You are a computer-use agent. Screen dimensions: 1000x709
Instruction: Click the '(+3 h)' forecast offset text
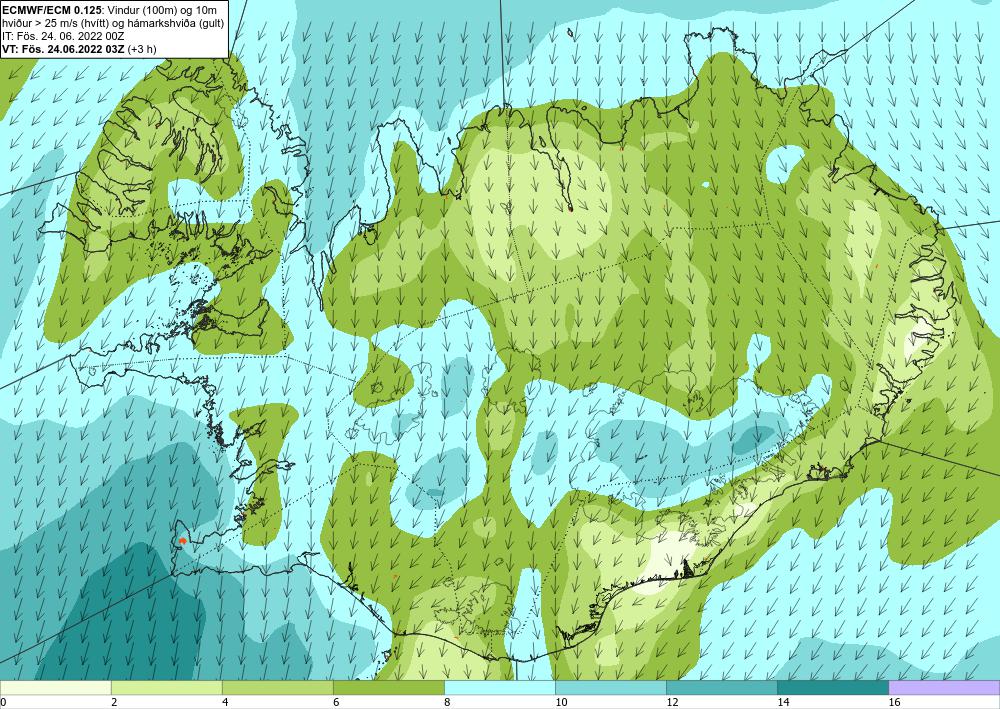click(142, 49)
